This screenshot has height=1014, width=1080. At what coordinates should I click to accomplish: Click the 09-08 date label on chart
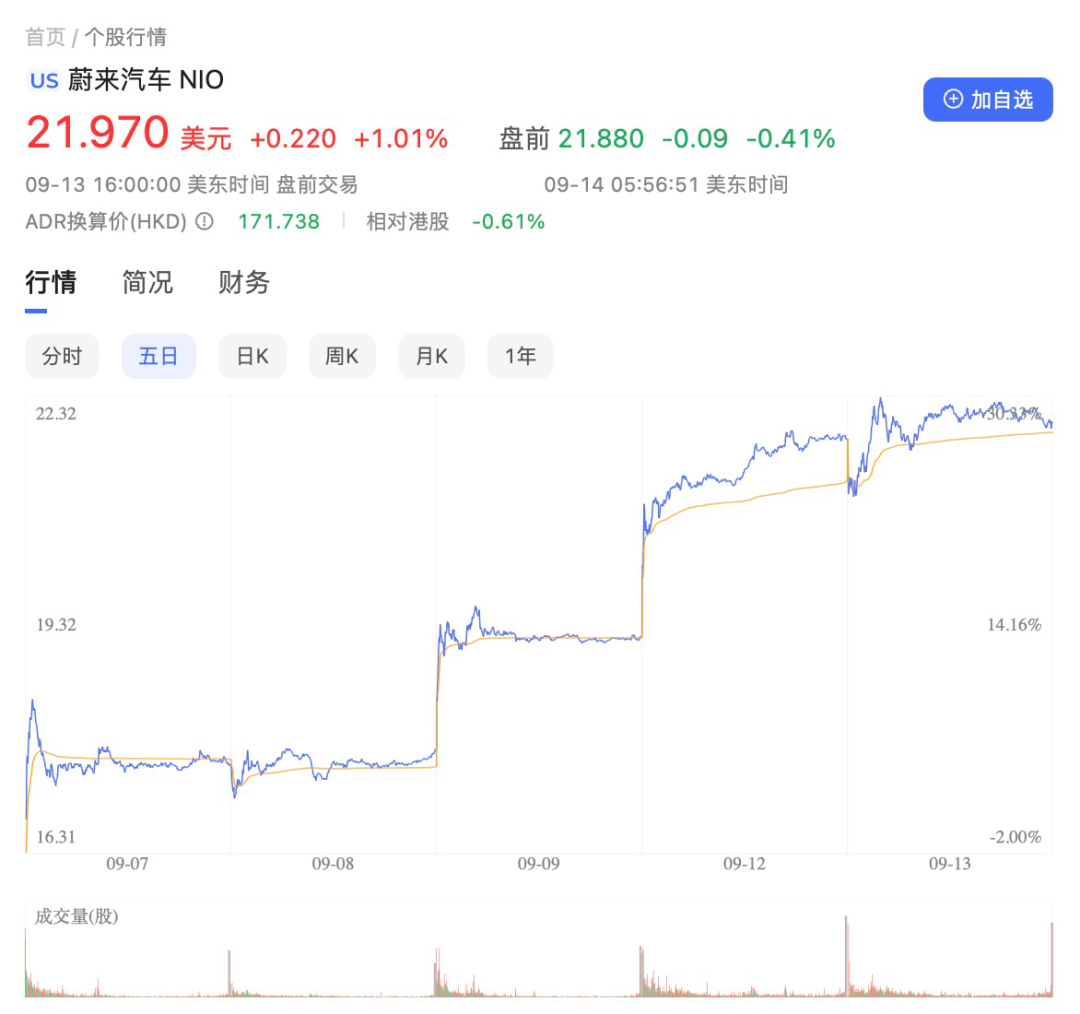[x=333, y=863]
